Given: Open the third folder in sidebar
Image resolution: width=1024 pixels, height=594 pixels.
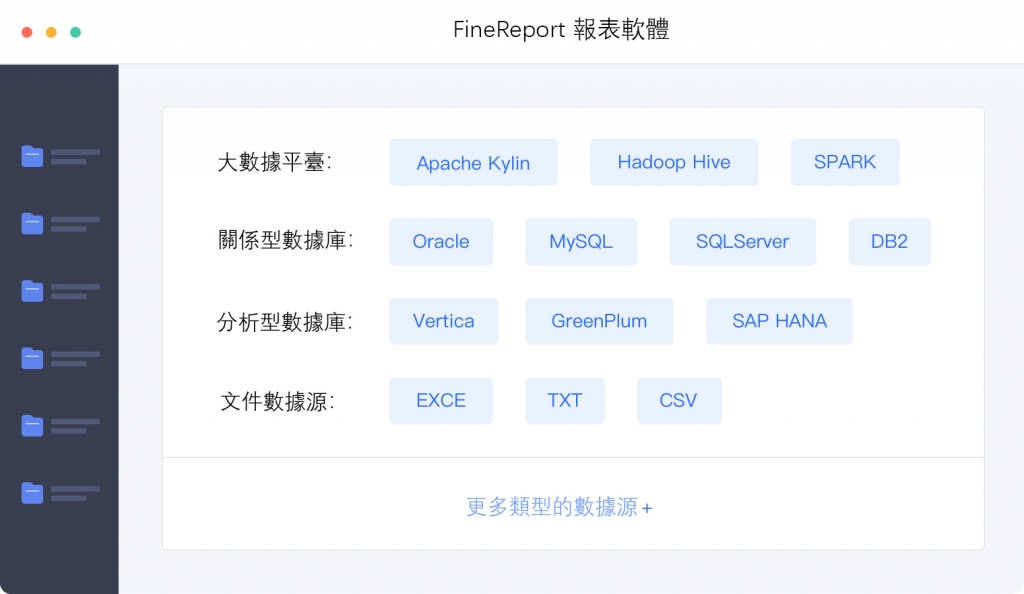Looking at the screenshot, I should pos(32,290).
